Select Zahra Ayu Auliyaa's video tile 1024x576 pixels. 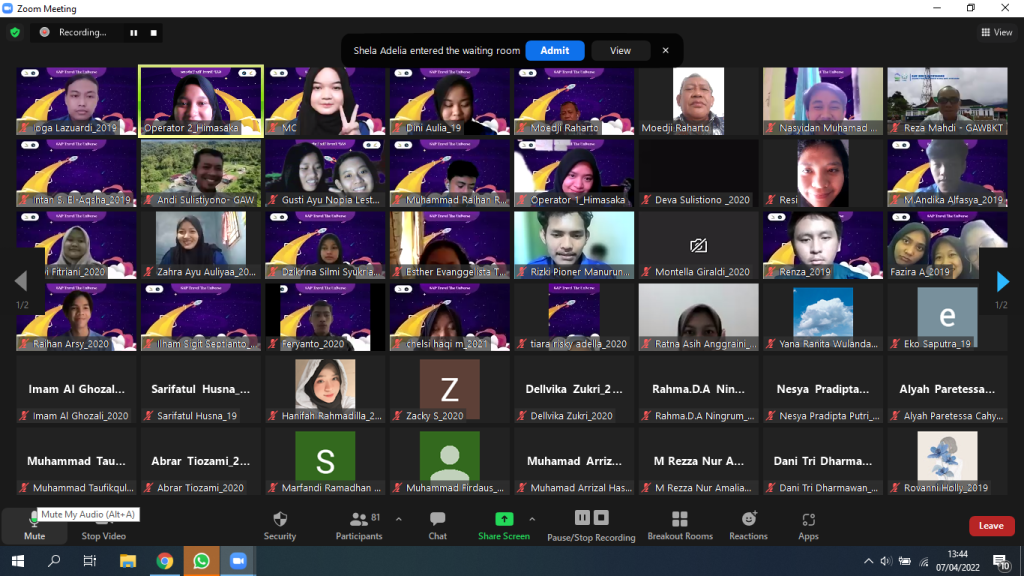pos(200,245)
